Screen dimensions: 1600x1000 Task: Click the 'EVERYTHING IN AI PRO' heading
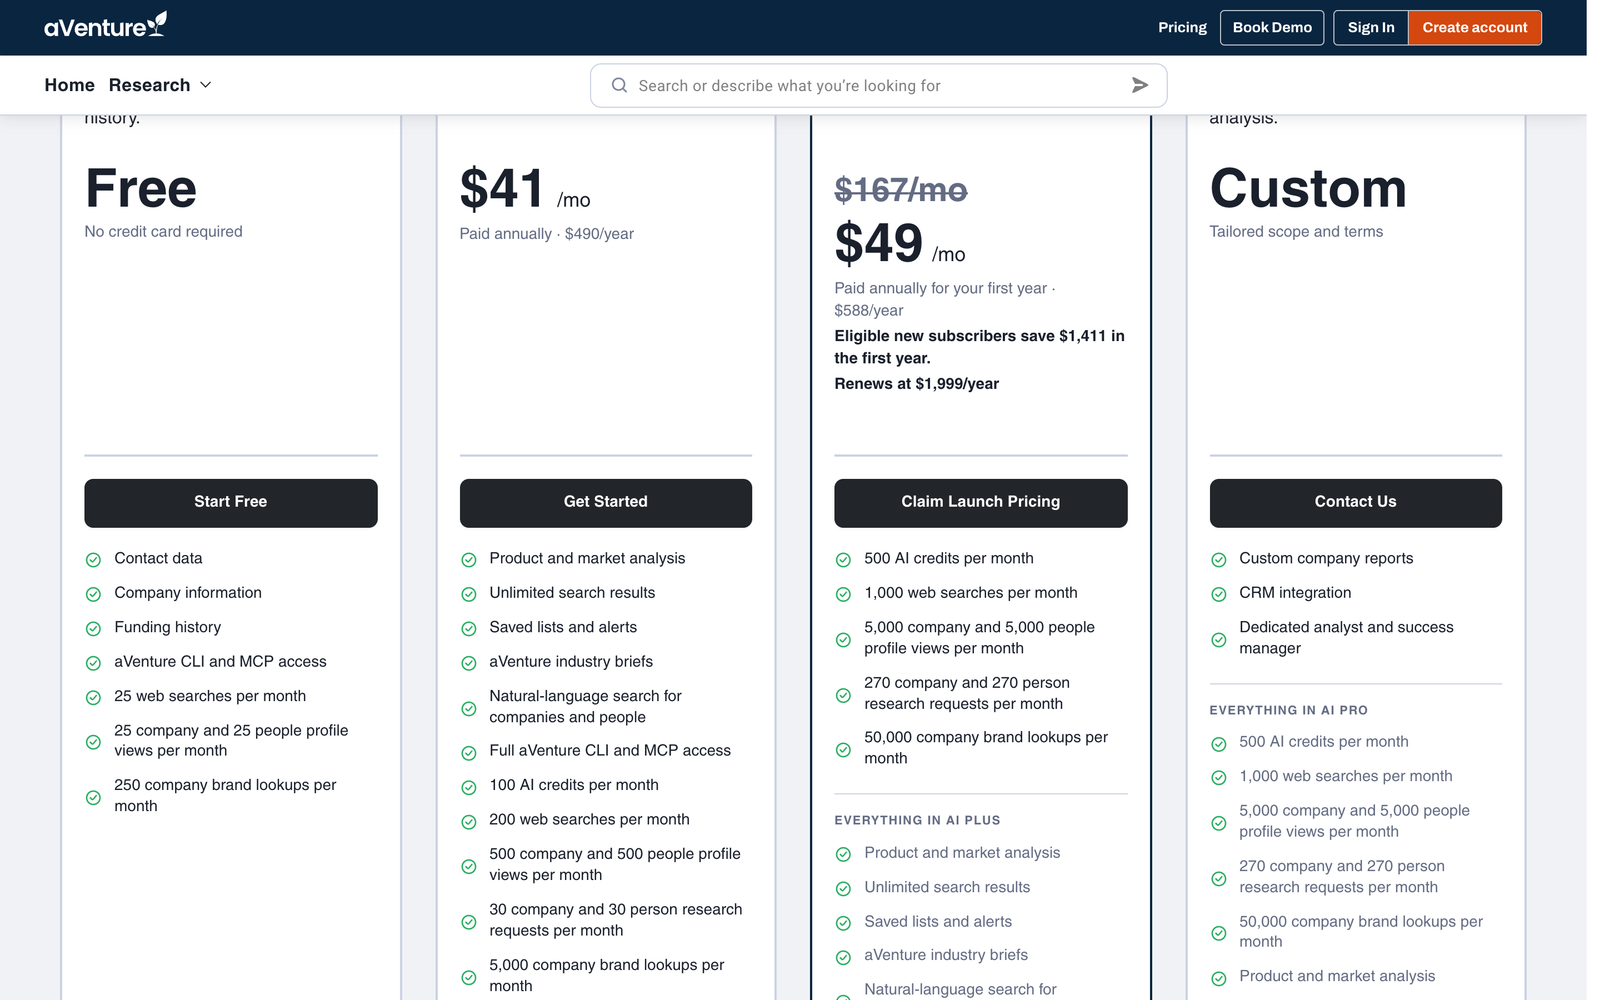pyautogui.click(x=1288, y=710)
